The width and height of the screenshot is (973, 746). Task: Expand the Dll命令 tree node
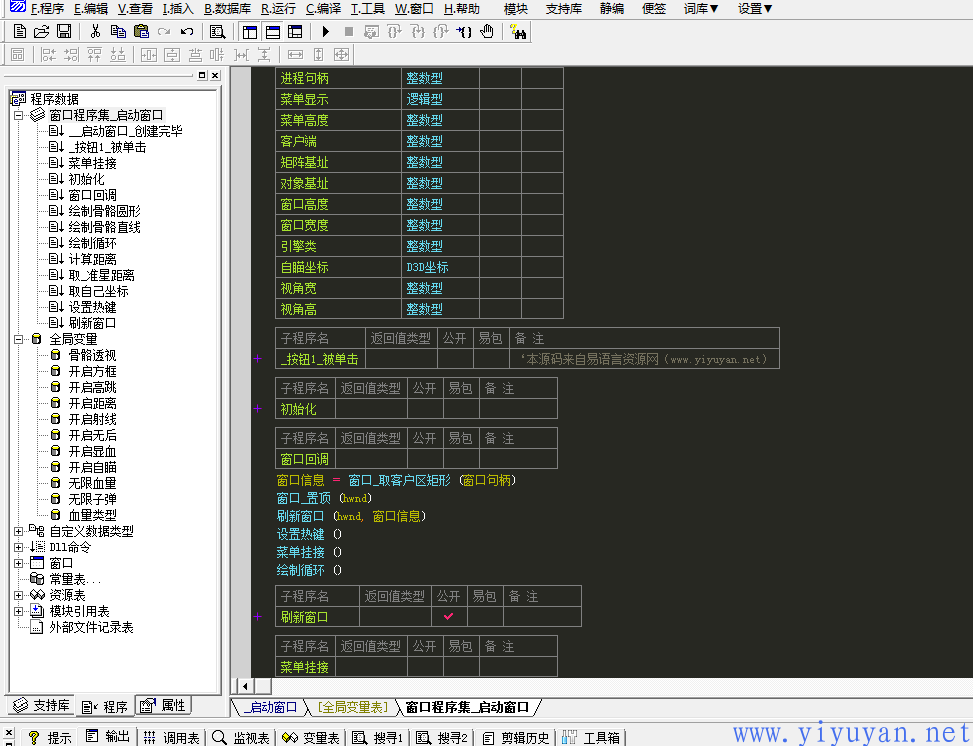pyautogui.click(x=19, y=547)
